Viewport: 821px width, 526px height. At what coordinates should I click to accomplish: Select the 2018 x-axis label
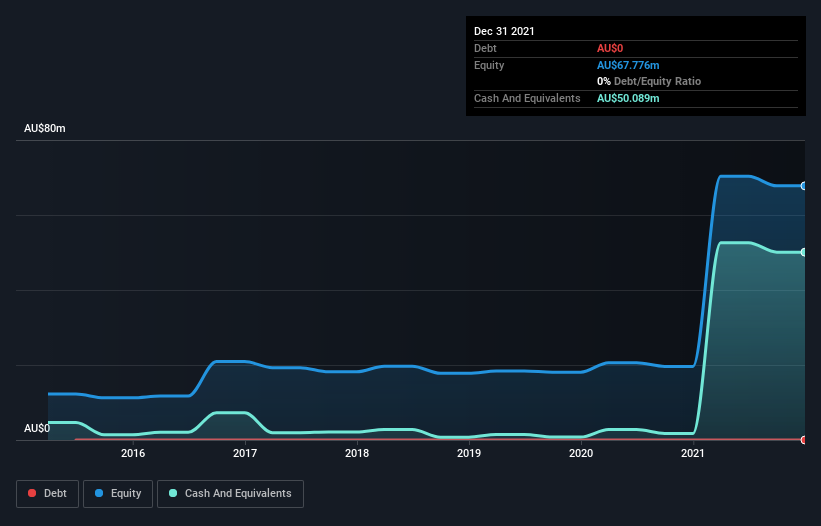tap(357, 453)
